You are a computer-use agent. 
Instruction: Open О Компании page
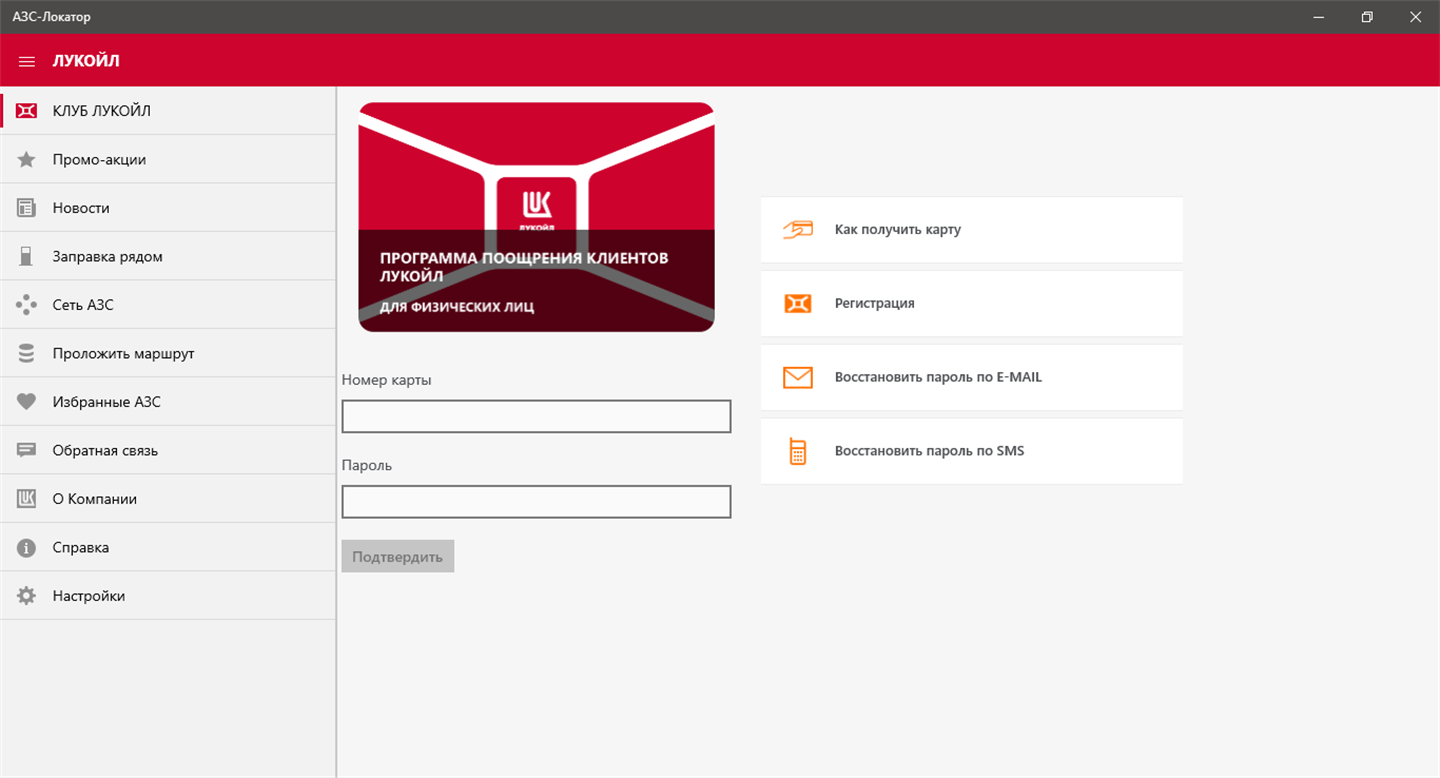[x=168, y=499]
